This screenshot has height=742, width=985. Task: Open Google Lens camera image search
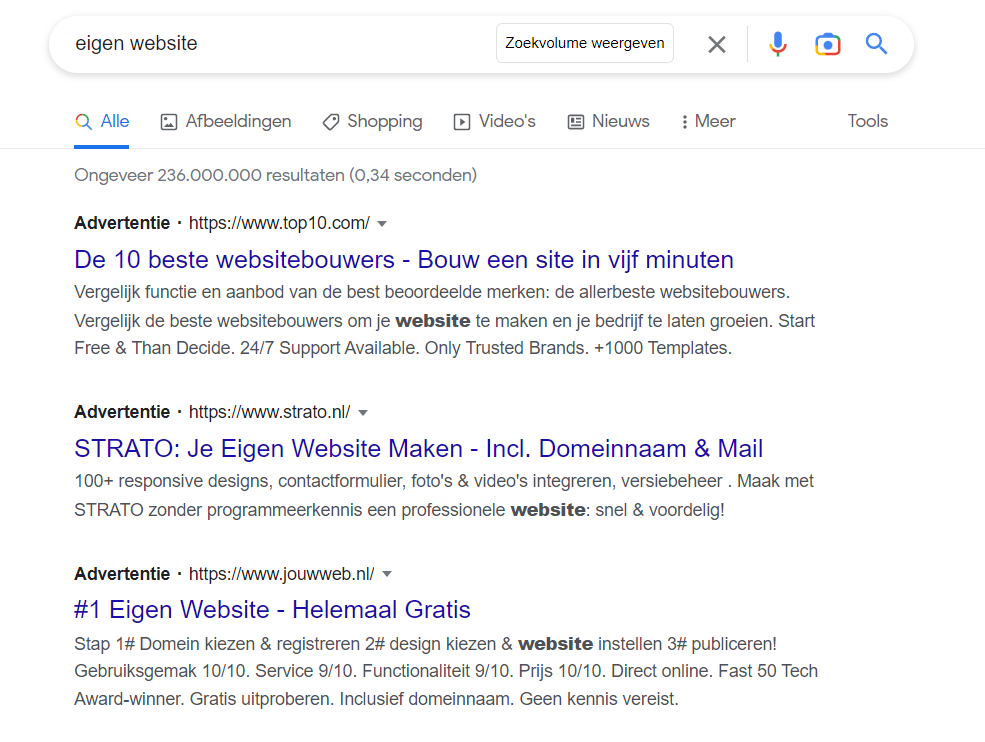pos(827,44)
